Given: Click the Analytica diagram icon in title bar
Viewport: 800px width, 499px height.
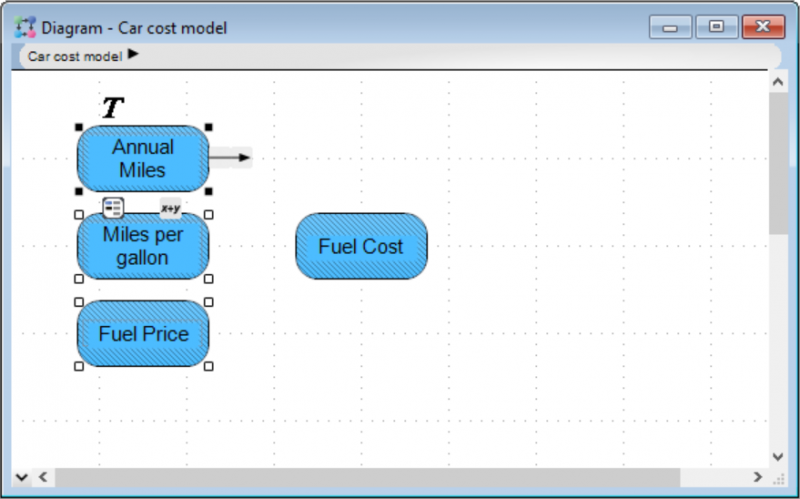Looking at the screenshot, I should tap(25, 27).
